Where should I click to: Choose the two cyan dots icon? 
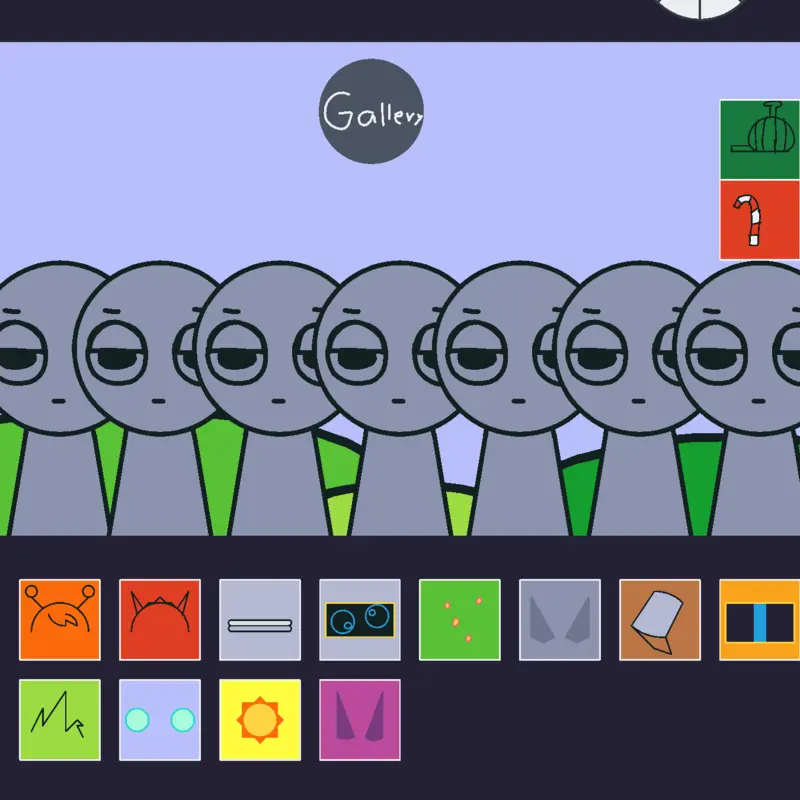click(x=160, y=719)
